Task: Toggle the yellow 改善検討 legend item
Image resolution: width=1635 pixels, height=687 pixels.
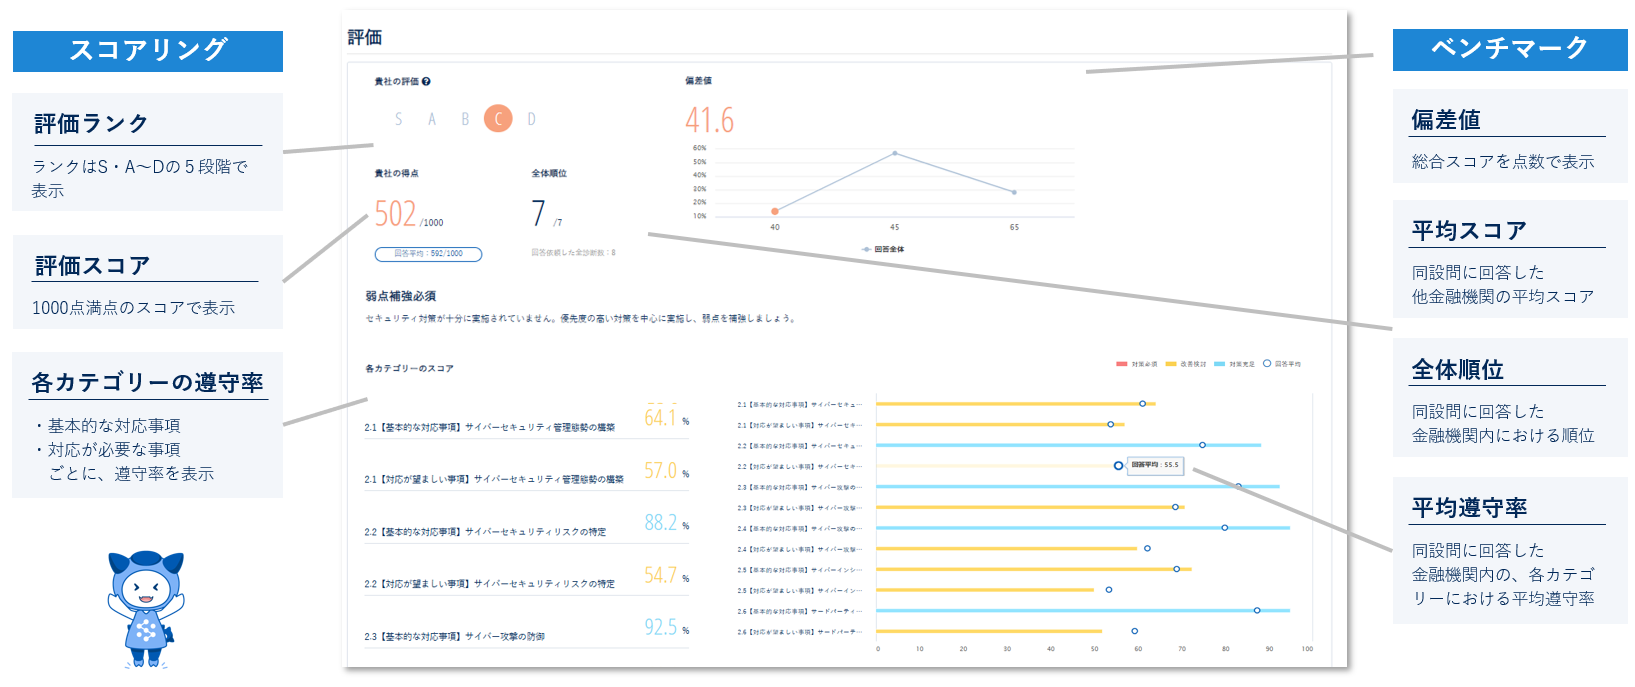Action: click(x=1186, y=364)
